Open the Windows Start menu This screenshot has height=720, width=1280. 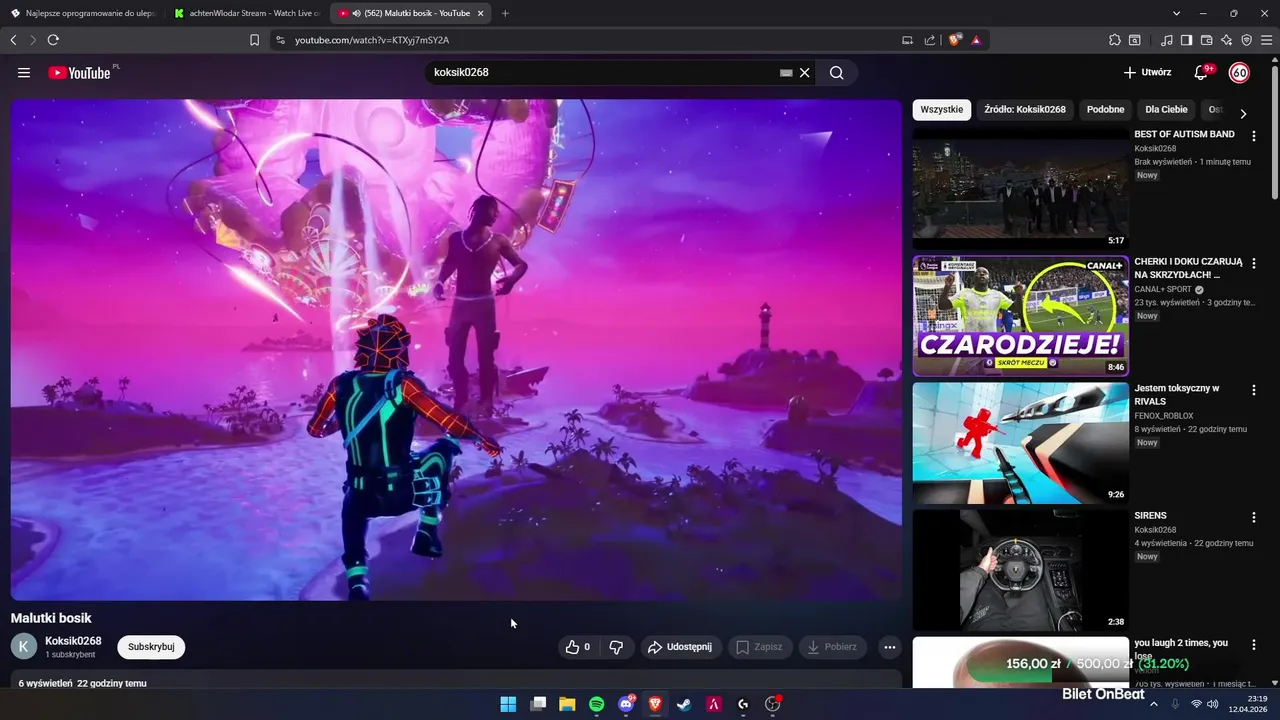point(508,704)
